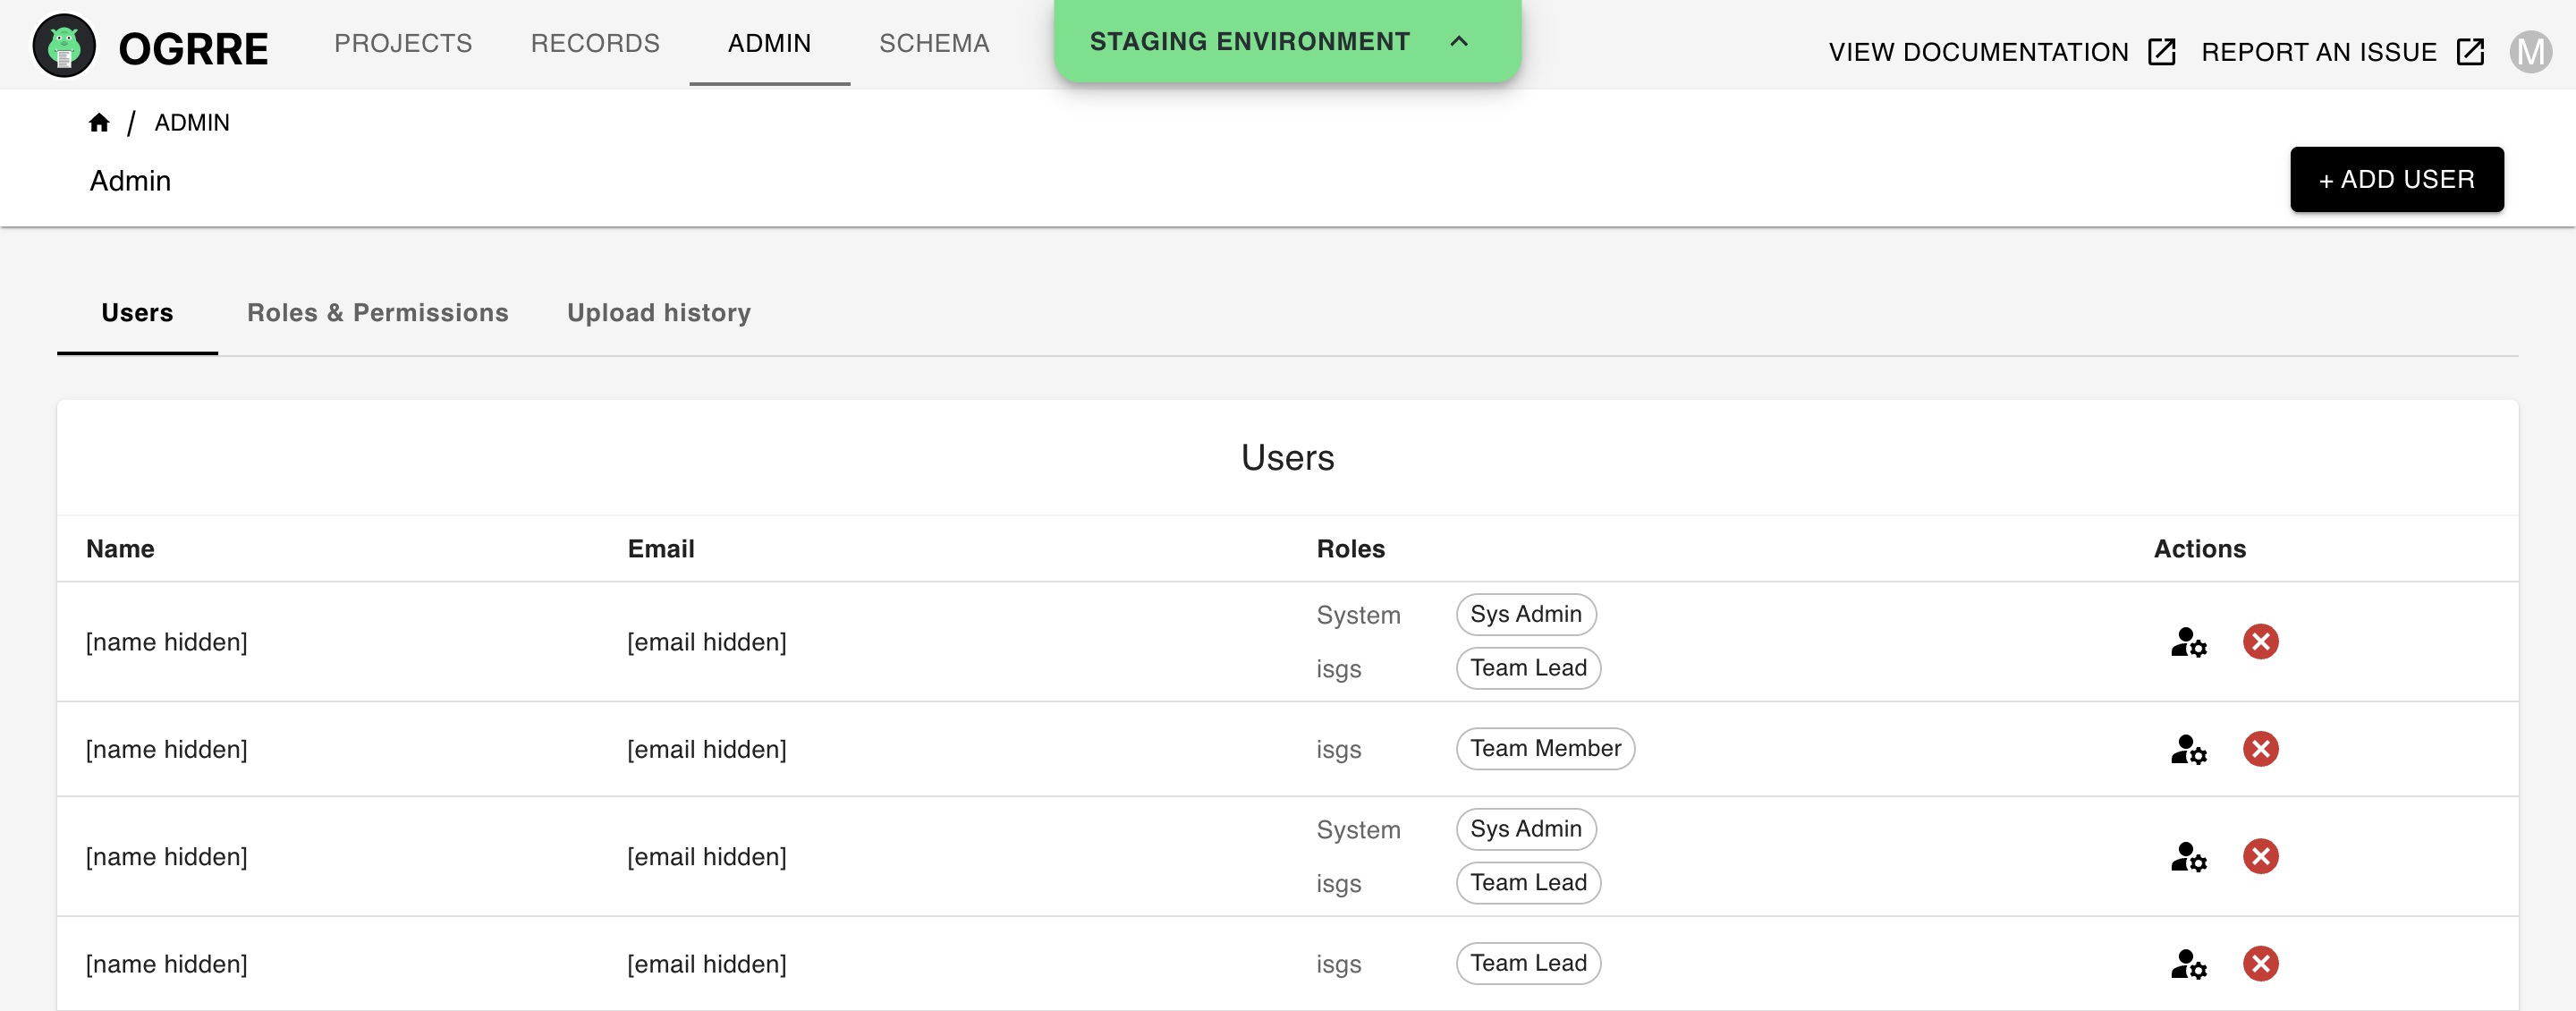Image resolution: width=2576 pixels, height=1011 pixels.
Task: Switch to Roles & Permissions tab
Action: click(378, 313)
